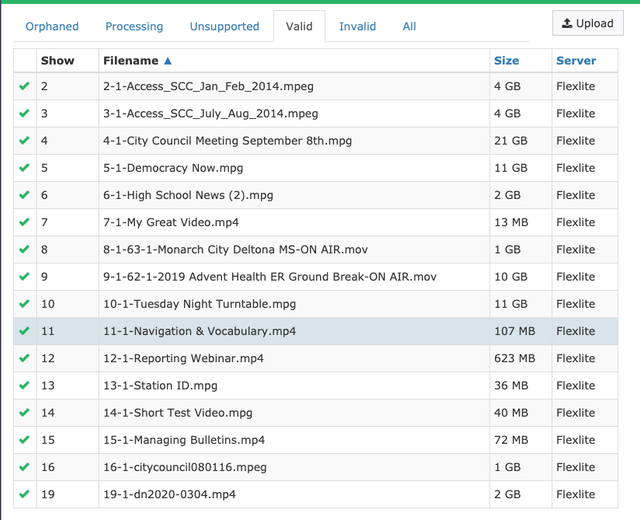Click the checkmark beside Democracy Now file
The width and height of the screenshot is (640, 520).
coord(24,168)
